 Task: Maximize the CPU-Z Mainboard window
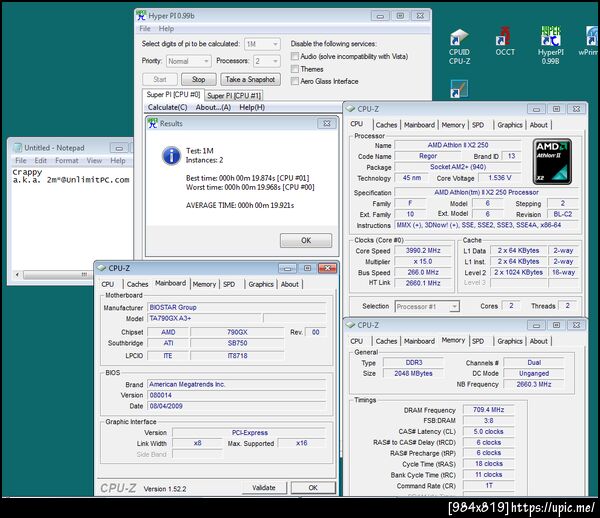tap(307, 268)
